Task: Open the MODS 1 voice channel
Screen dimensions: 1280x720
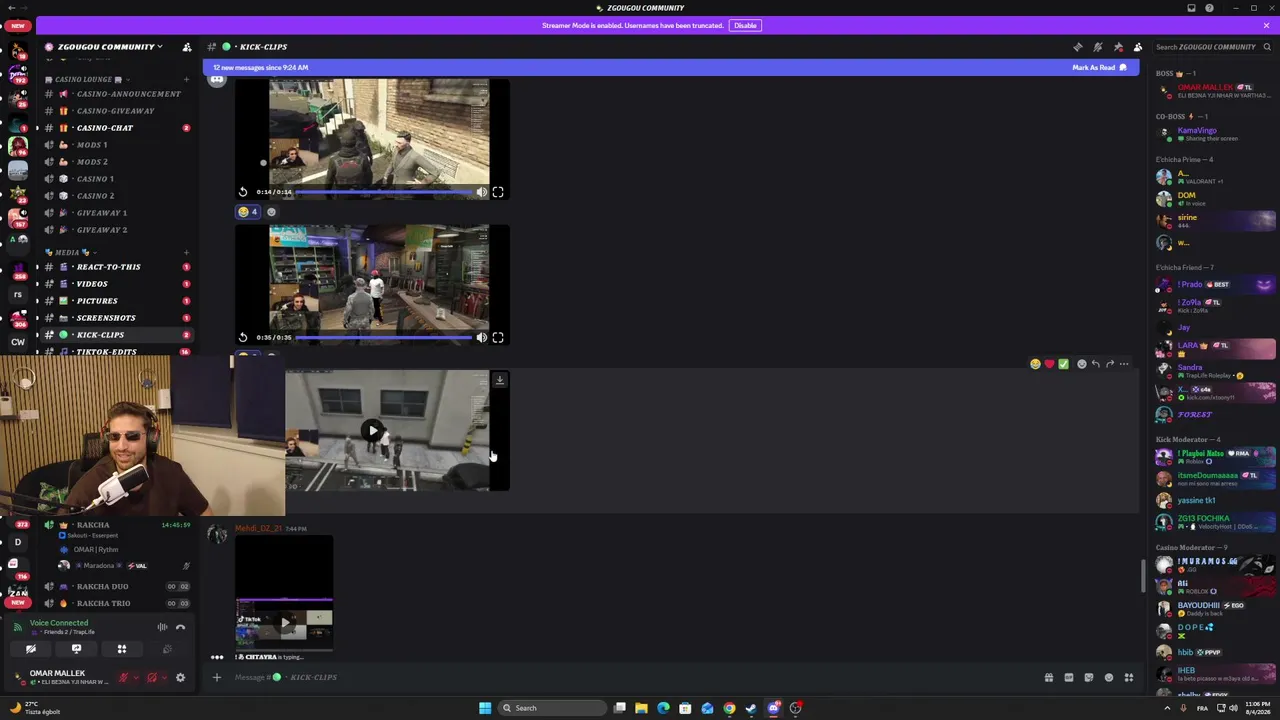Action: [x=118, y=145]
